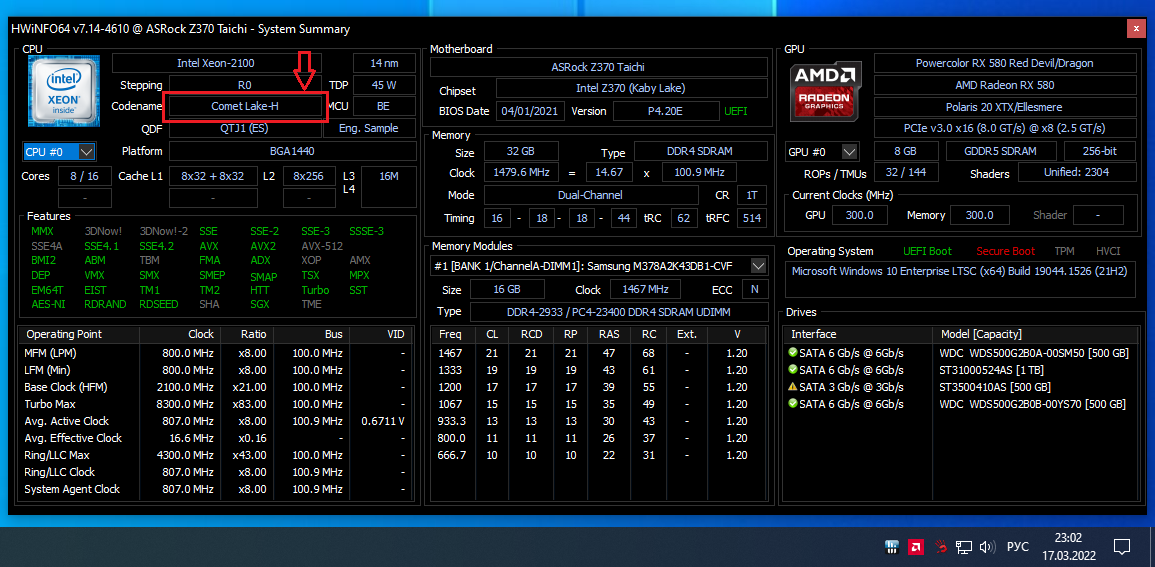1155x567 pixels.
Task: Open the GPU #0 selector dropdown
Action: tap(822, 152)
